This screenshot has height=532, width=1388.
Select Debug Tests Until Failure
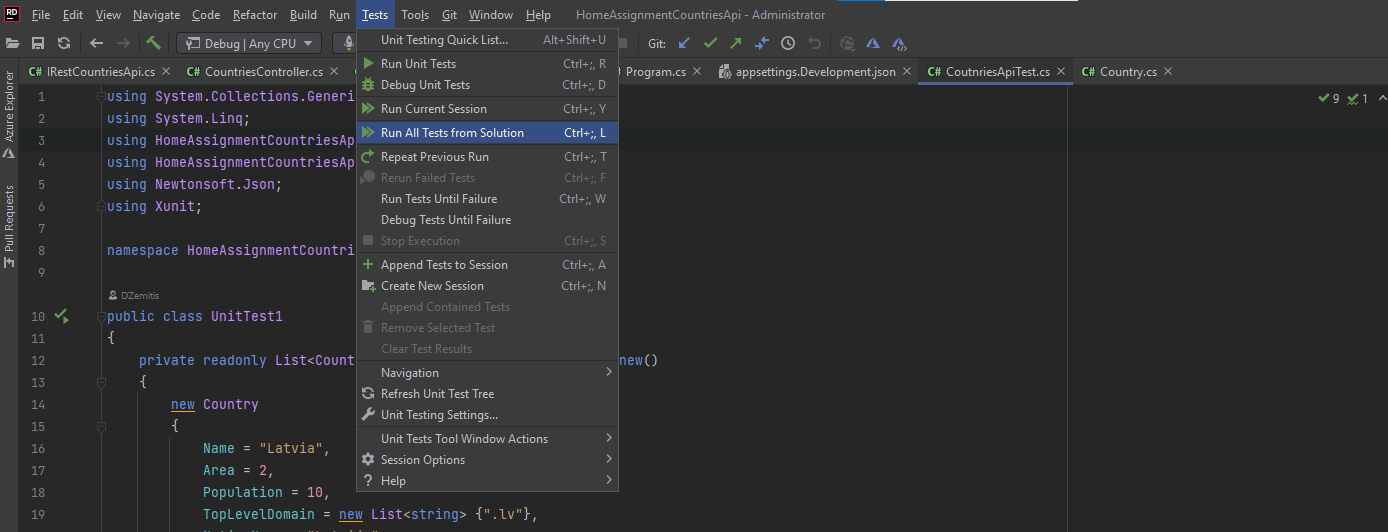(487, 220)
